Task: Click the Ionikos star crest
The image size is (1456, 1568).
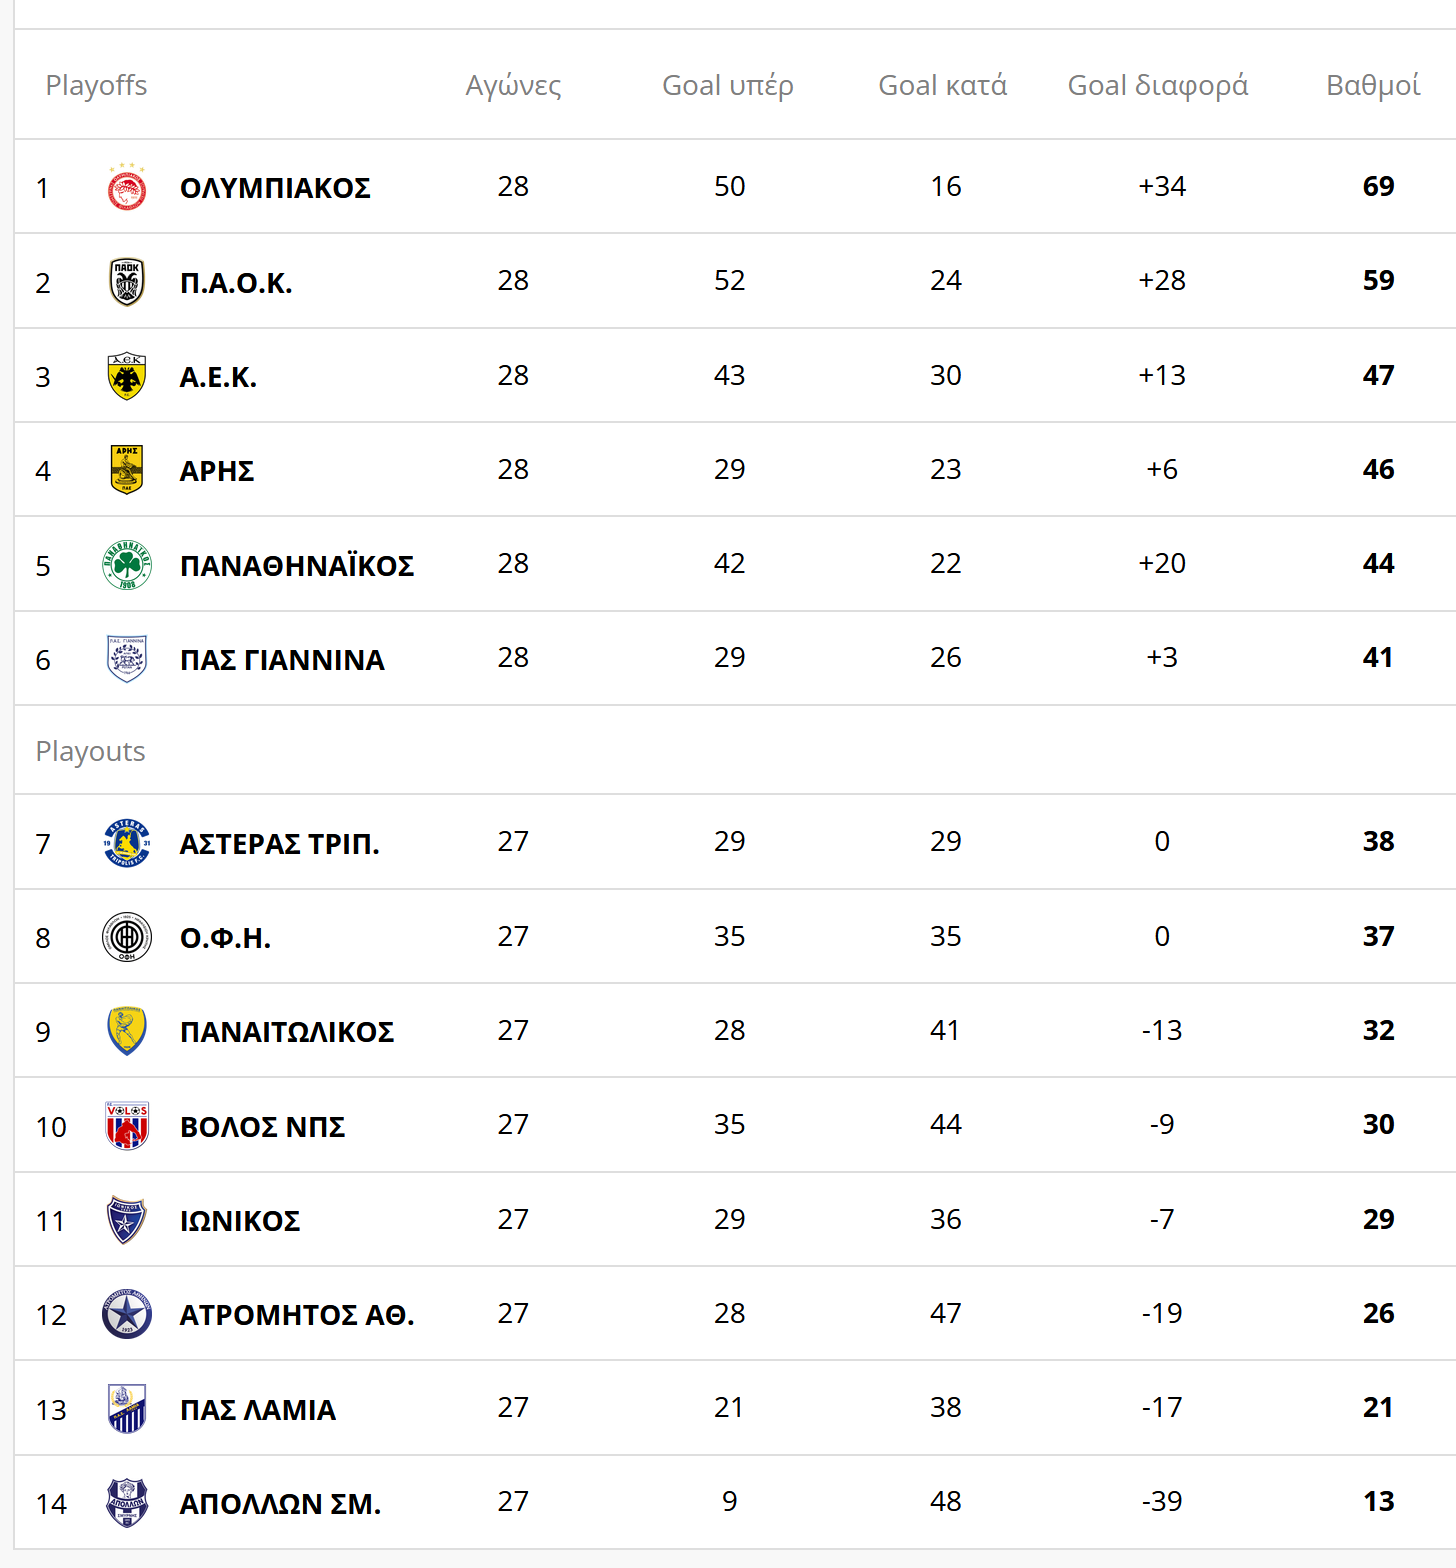Action: [127, 1220]
